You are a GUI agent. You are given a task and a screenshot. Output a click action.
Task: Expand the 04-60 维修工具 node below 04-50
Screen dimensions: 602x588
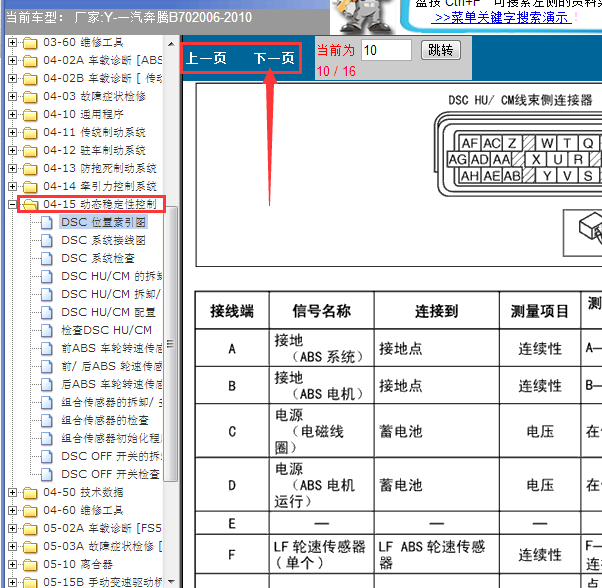[x=12, y=510]
